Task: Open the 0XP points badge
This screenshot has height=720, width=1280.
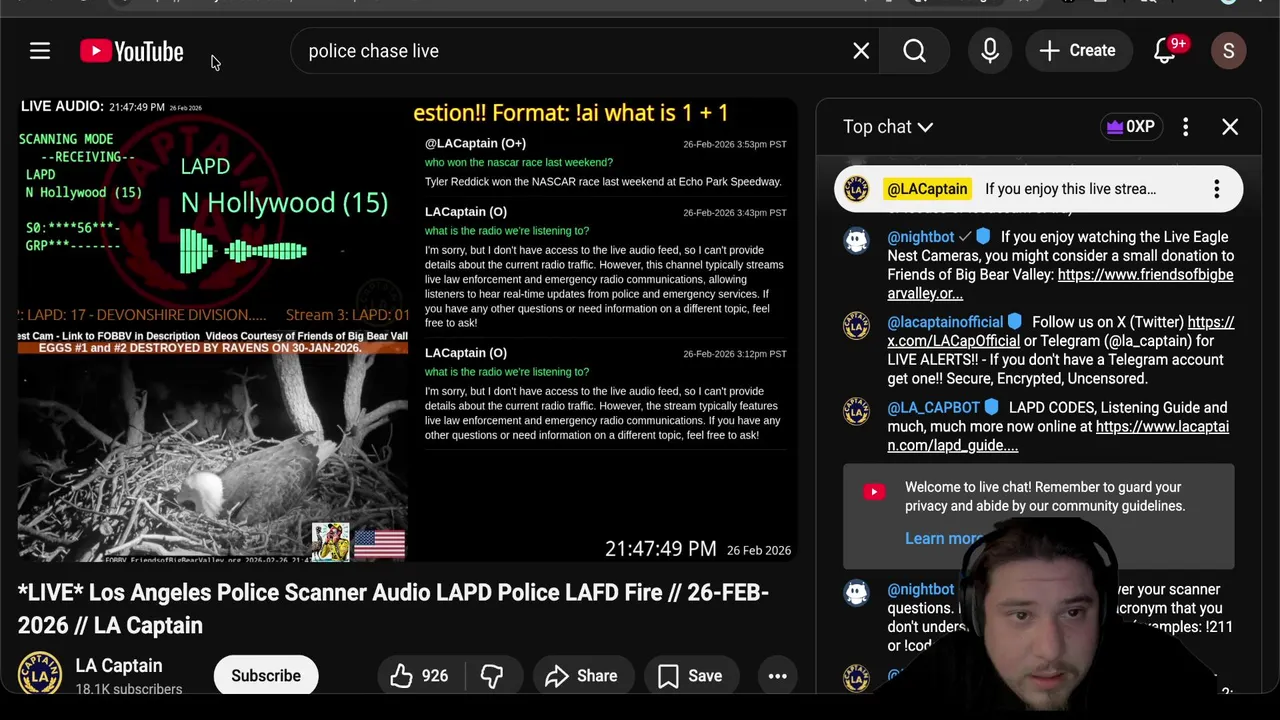Action: 1131,127
